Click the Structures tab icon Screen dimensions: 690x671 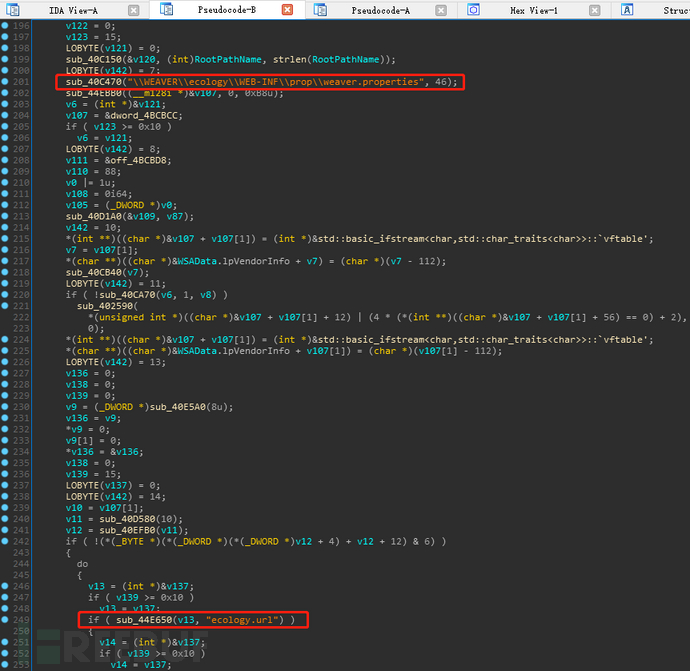(x=627, y=10)
